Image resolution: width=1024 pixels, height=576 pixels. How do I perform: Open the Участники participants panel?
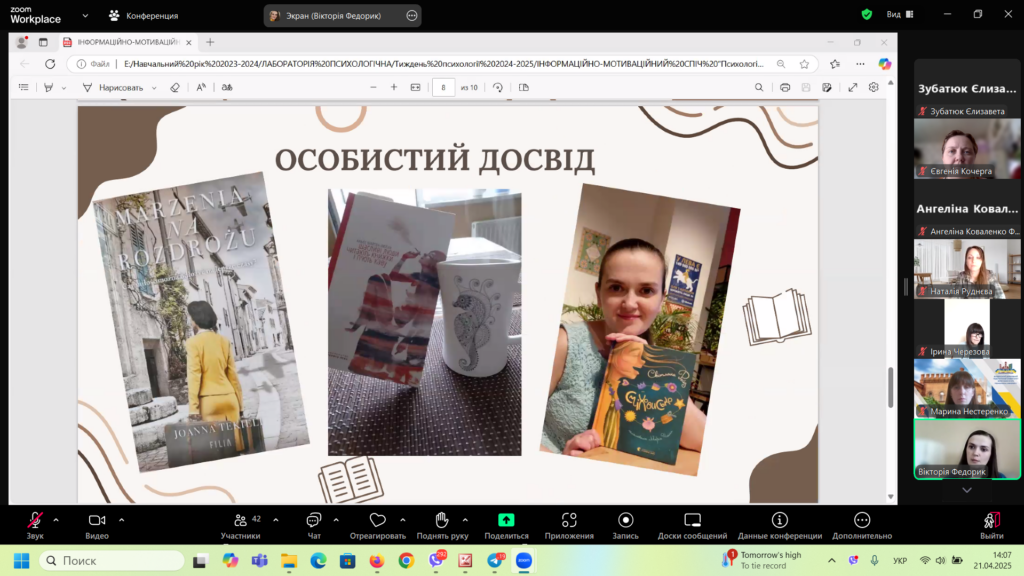(x=240, y=525)
